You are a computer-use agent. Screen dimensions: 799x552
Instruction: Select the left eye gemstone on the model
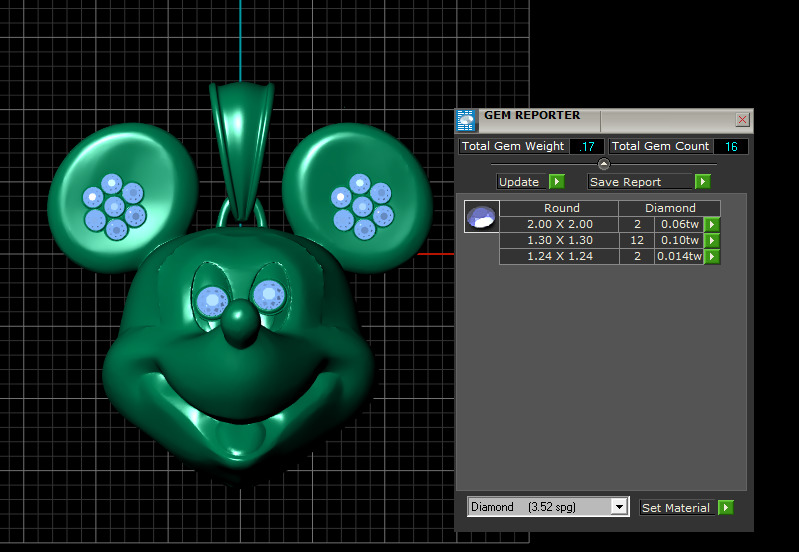tap(212, 301)
